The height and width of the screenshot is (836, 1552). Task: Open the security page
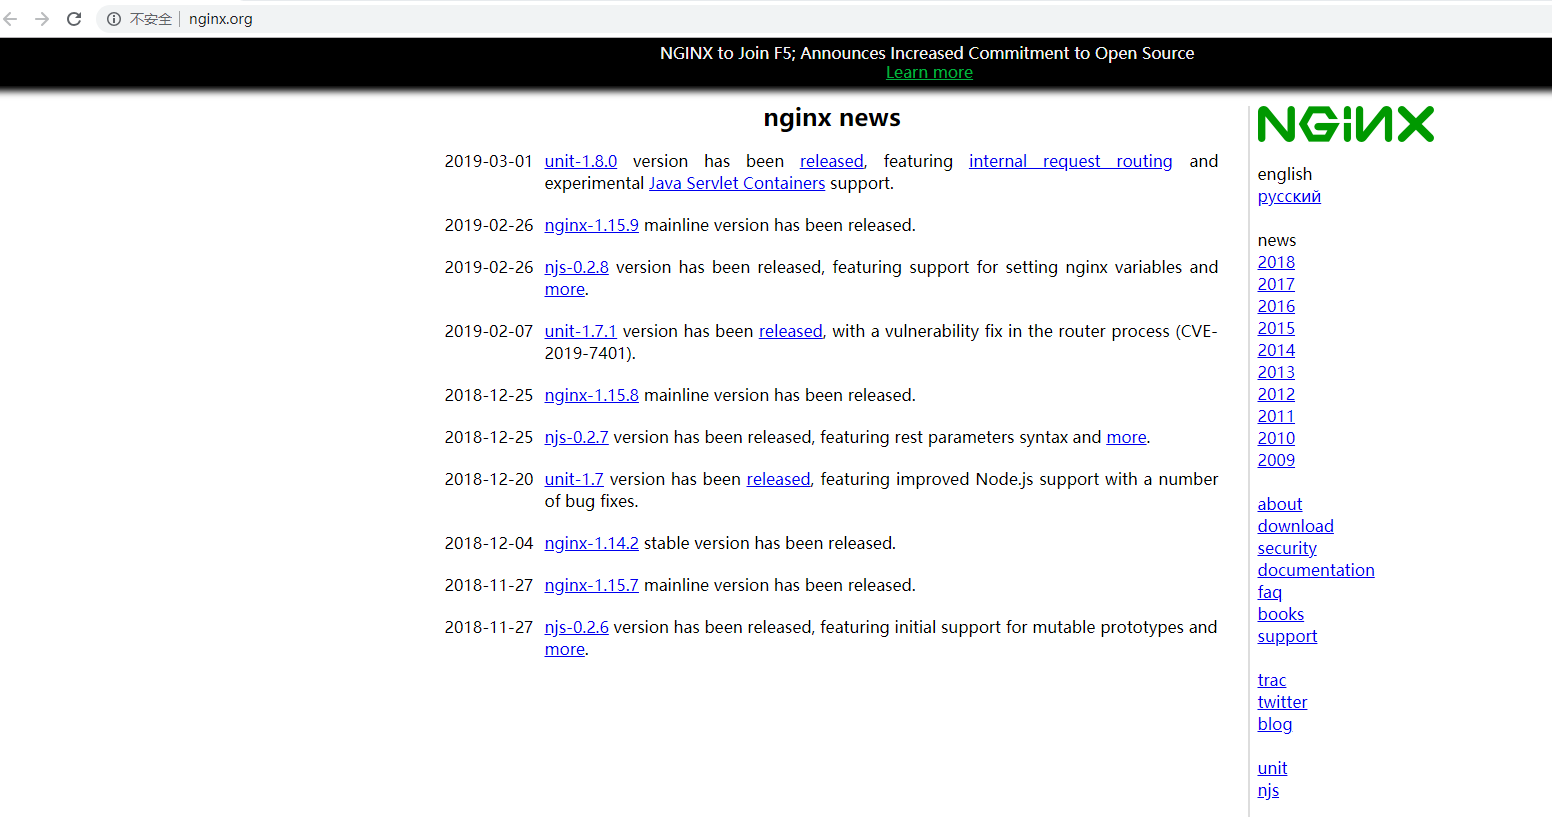click(x=1287, y=548)
